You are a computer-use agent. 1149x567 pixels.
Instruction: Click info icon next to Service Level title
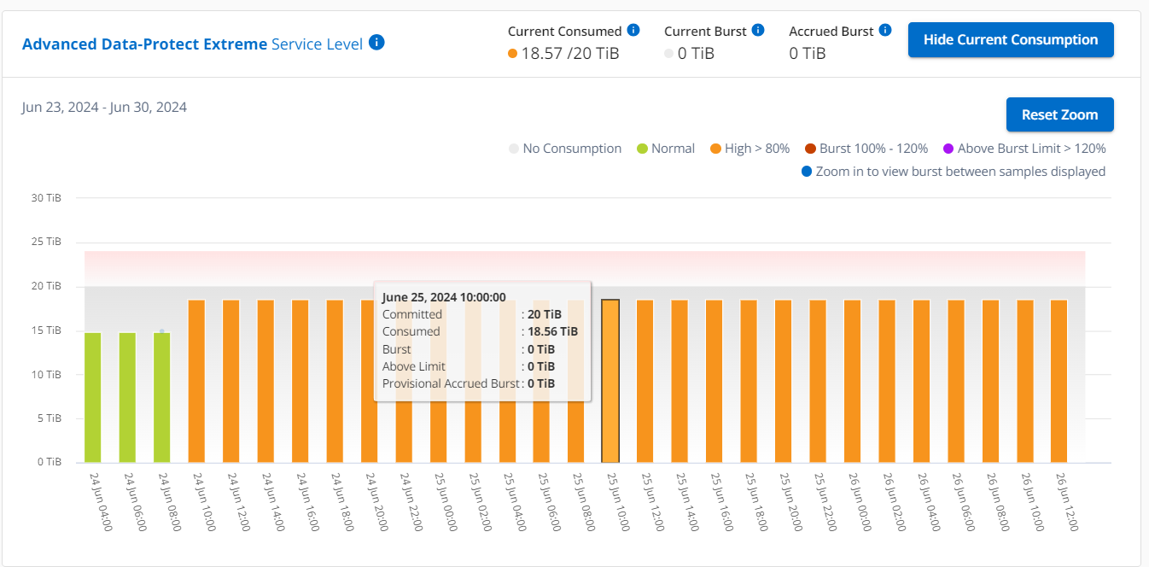(376, 43)
